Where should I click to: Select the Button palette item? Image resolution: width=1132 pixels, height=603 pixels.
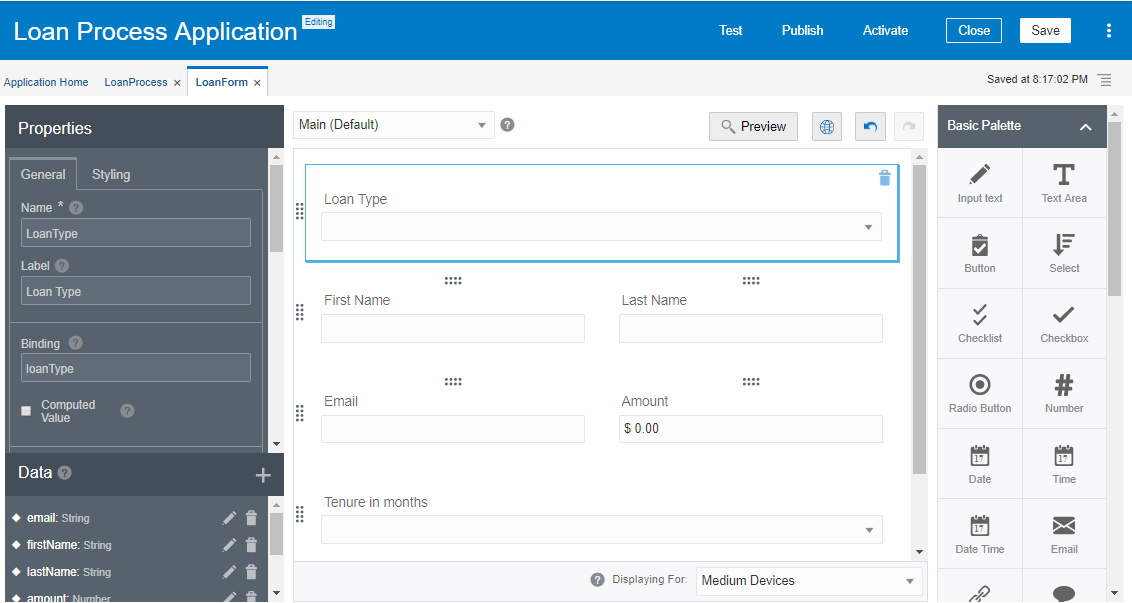click(x=980, y=253)
